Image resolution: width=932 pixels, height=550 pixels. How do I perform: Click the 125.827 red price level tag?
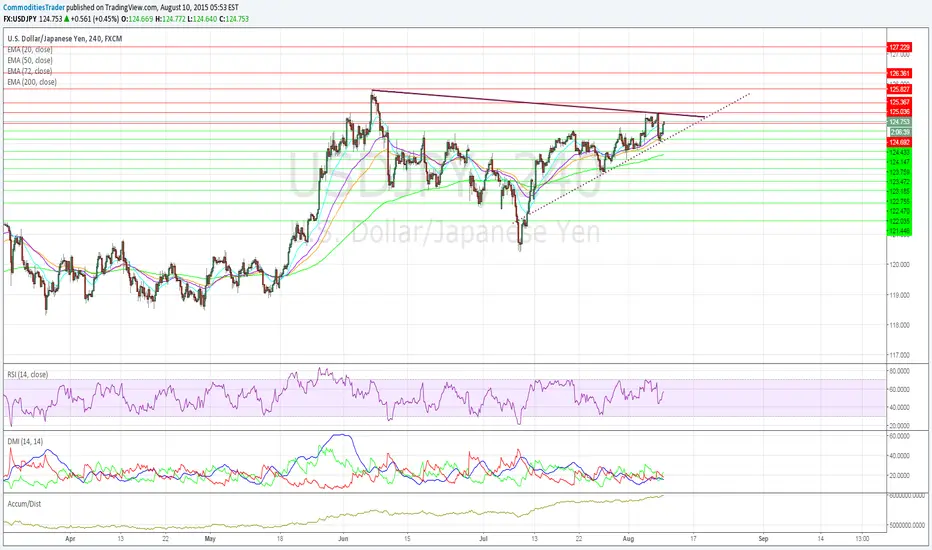pos(899,89)
